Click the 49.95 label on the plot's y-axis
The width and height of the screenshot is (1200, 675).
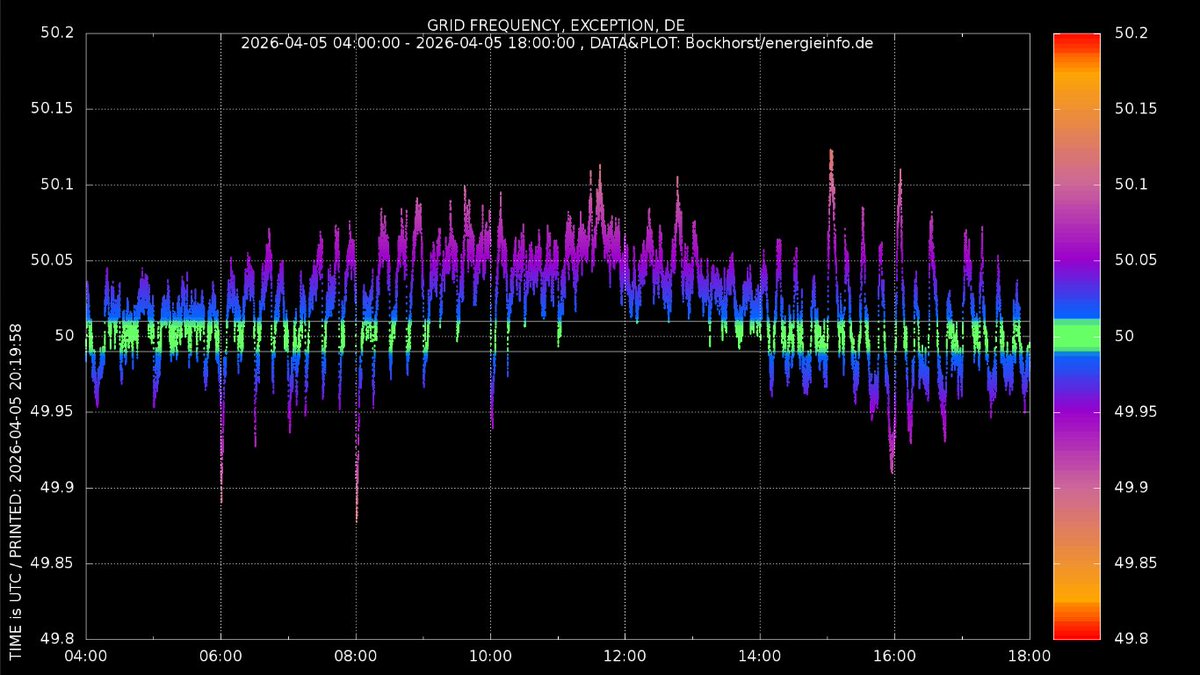tap(54, 412)
